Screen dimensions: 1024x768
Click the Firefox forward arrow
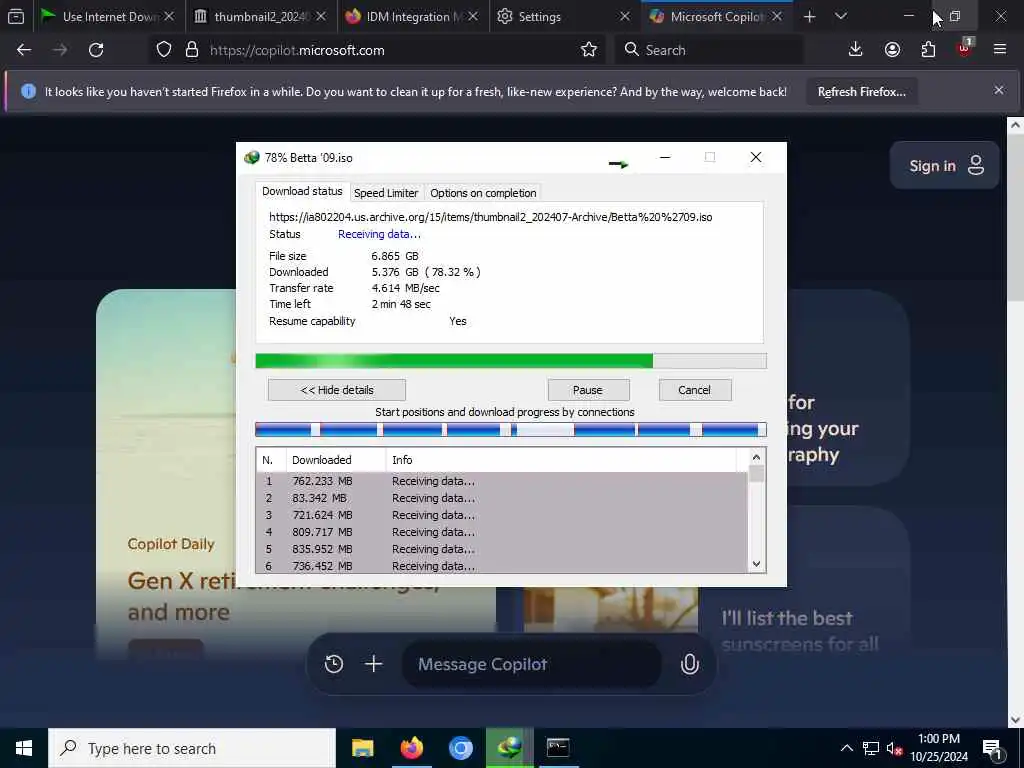(59, 50)
